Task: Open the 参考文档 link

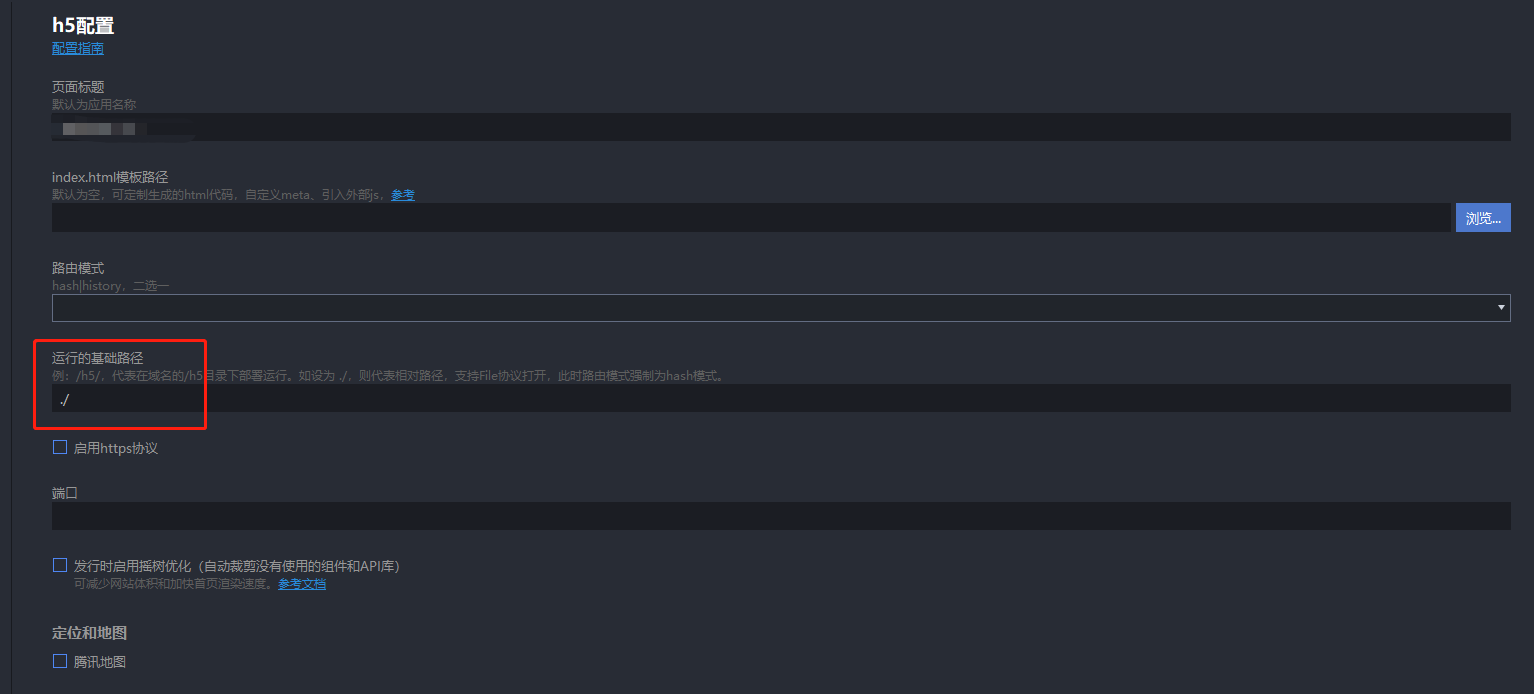Action: 302,584
